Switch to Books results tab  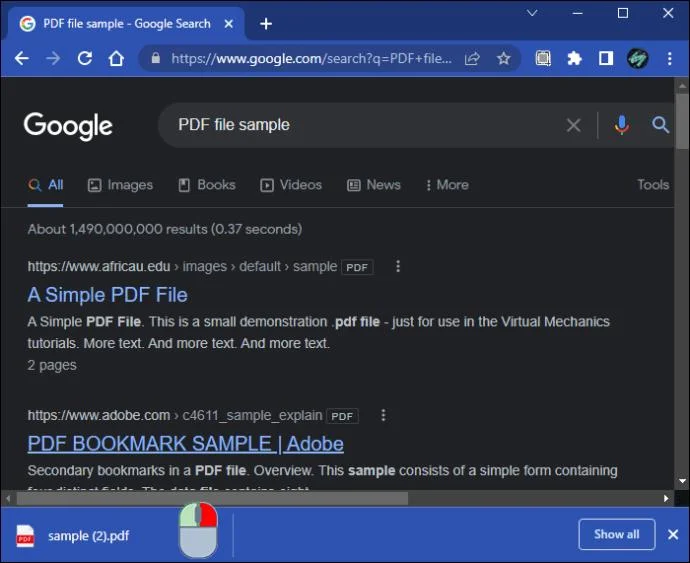(207, 185)
